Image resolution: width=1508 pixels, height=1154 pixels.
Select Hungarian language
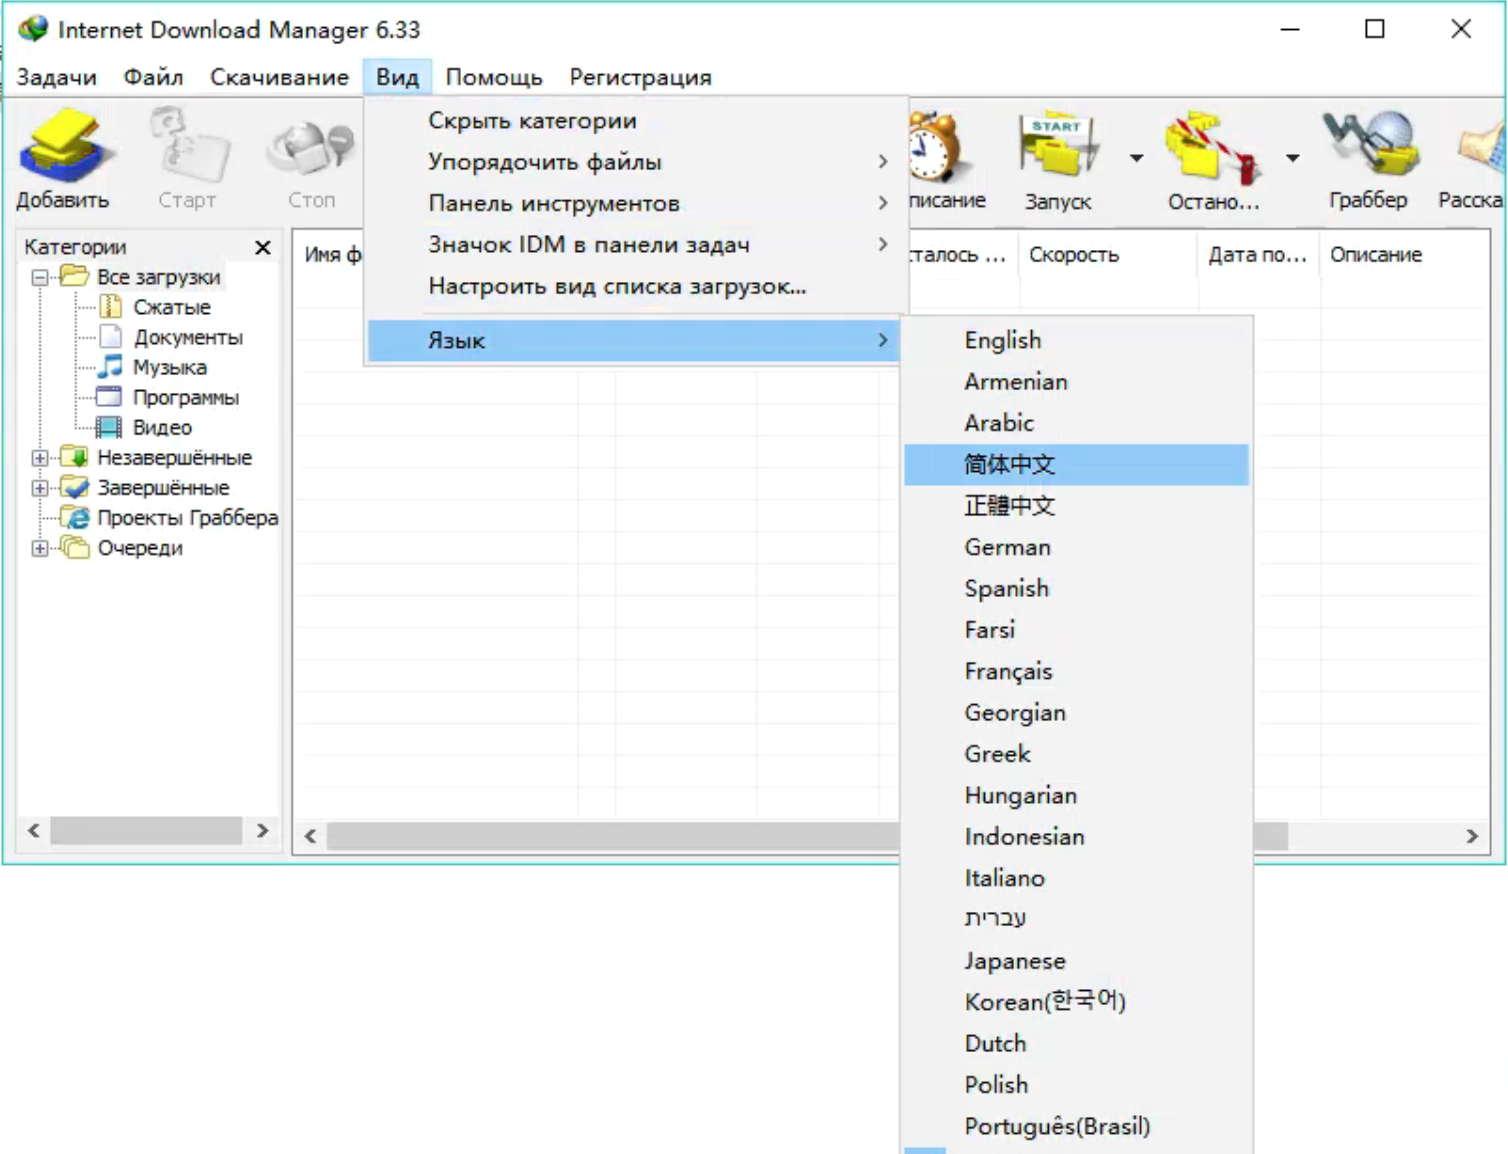click(1076, 795)
